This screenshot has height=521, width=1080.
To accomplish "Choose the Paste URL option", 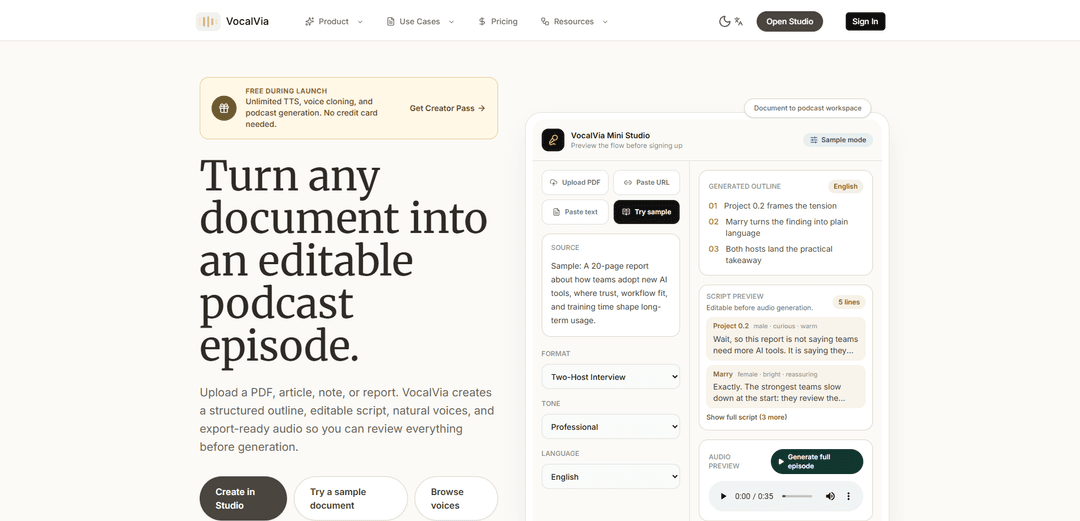I will 646,183.
